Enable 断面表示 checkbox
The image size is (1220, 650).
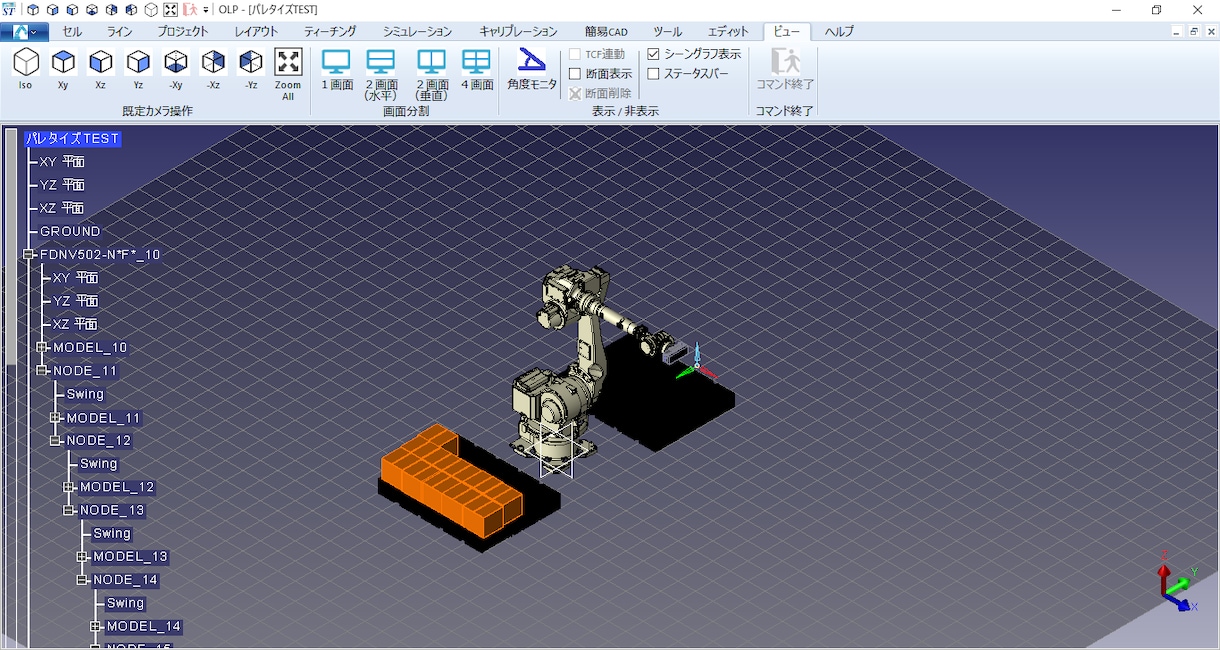coord(575,74)
